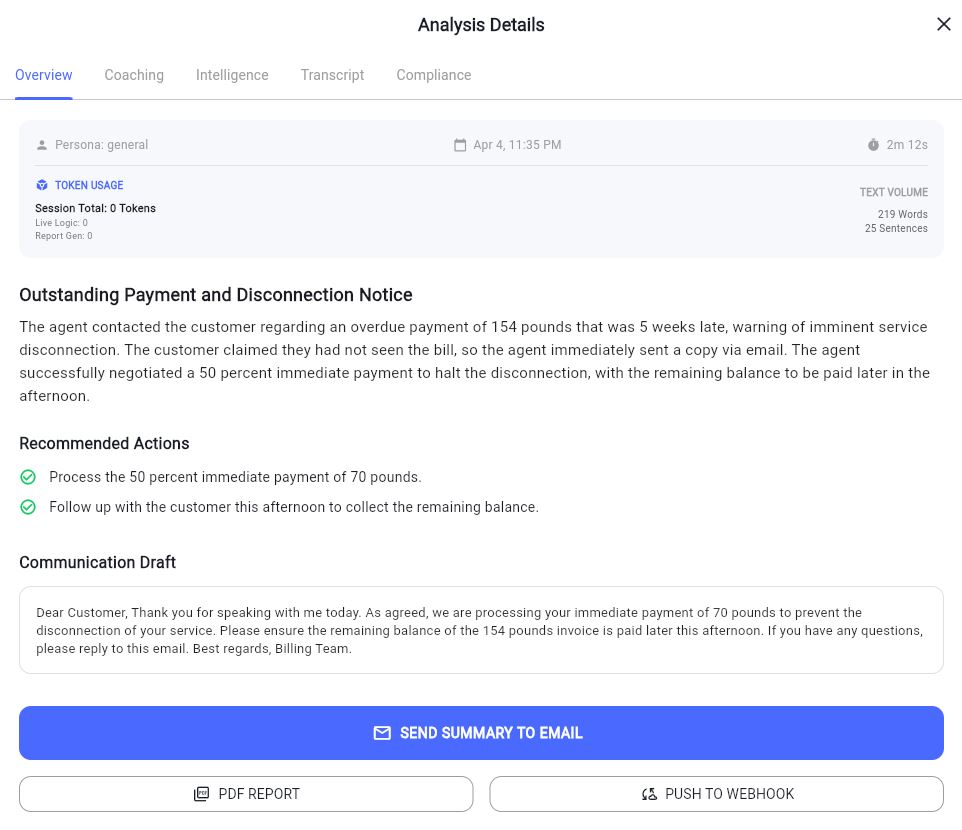
Task: Select the 'Live Logic: 0' line
Action: (x=61, y=223)
